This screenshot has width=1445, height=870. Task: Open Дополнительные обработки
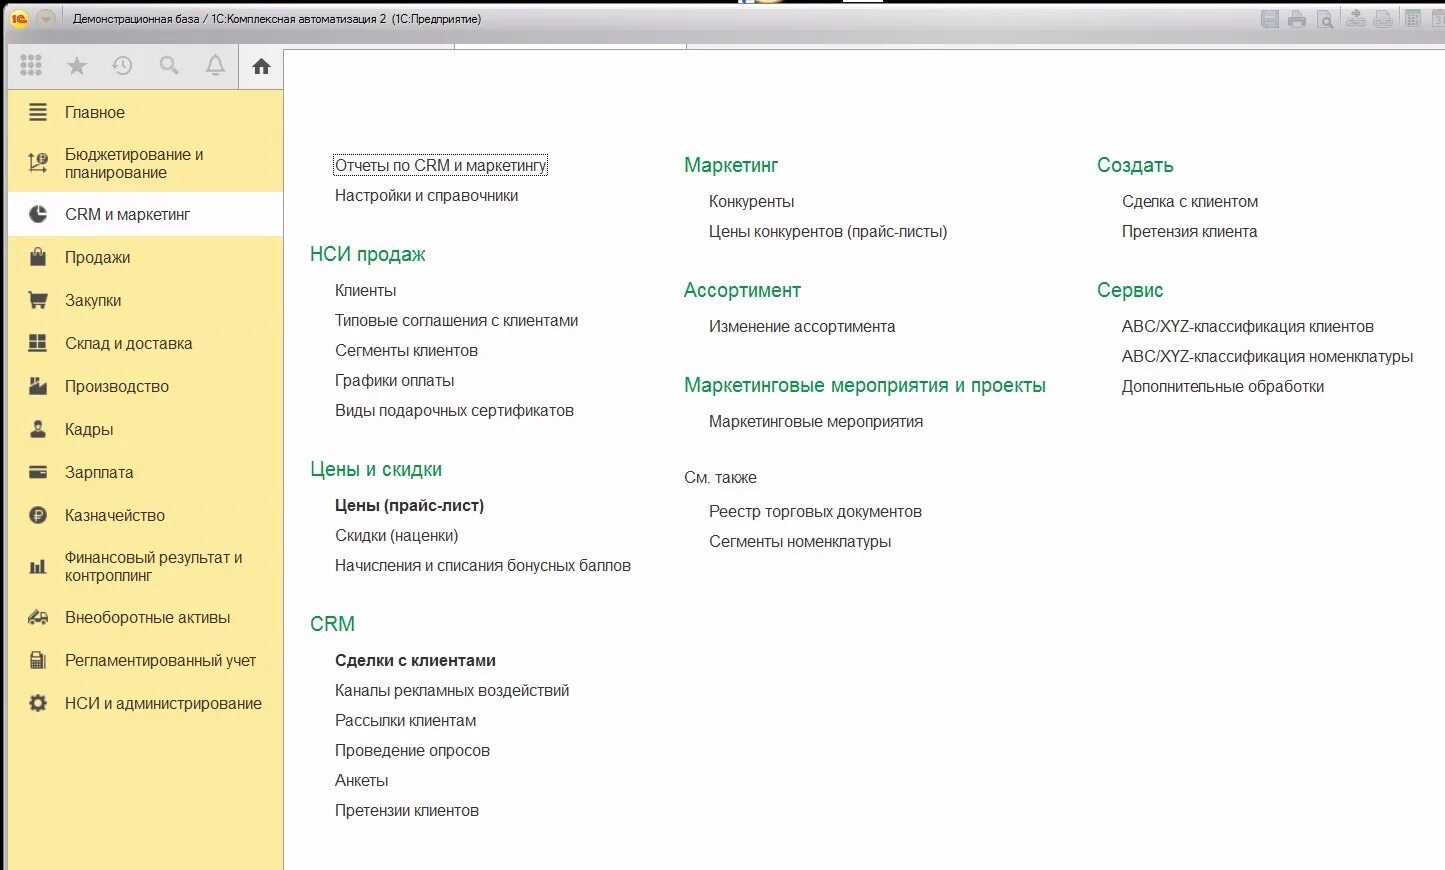1222,386
